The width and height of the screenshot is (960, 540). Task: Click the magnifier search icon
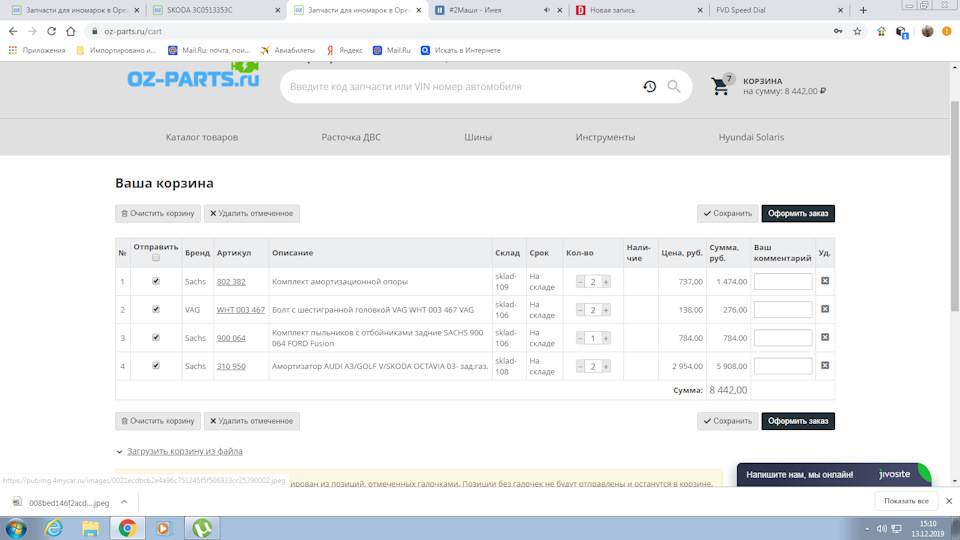coord(673,87)
